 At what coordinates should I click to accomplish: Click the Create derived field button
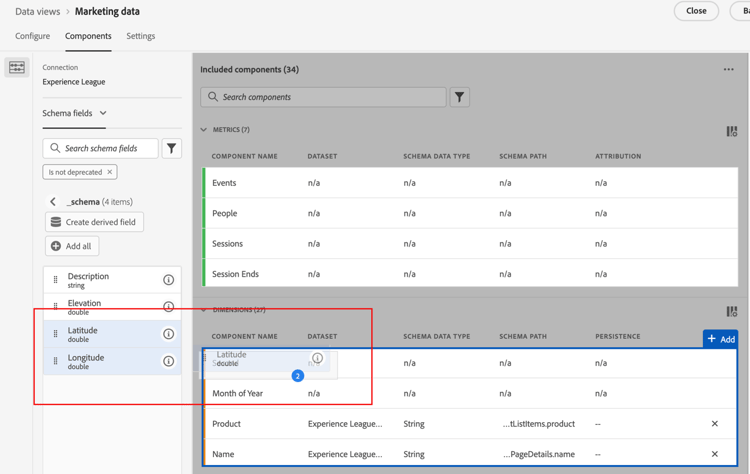94,222
